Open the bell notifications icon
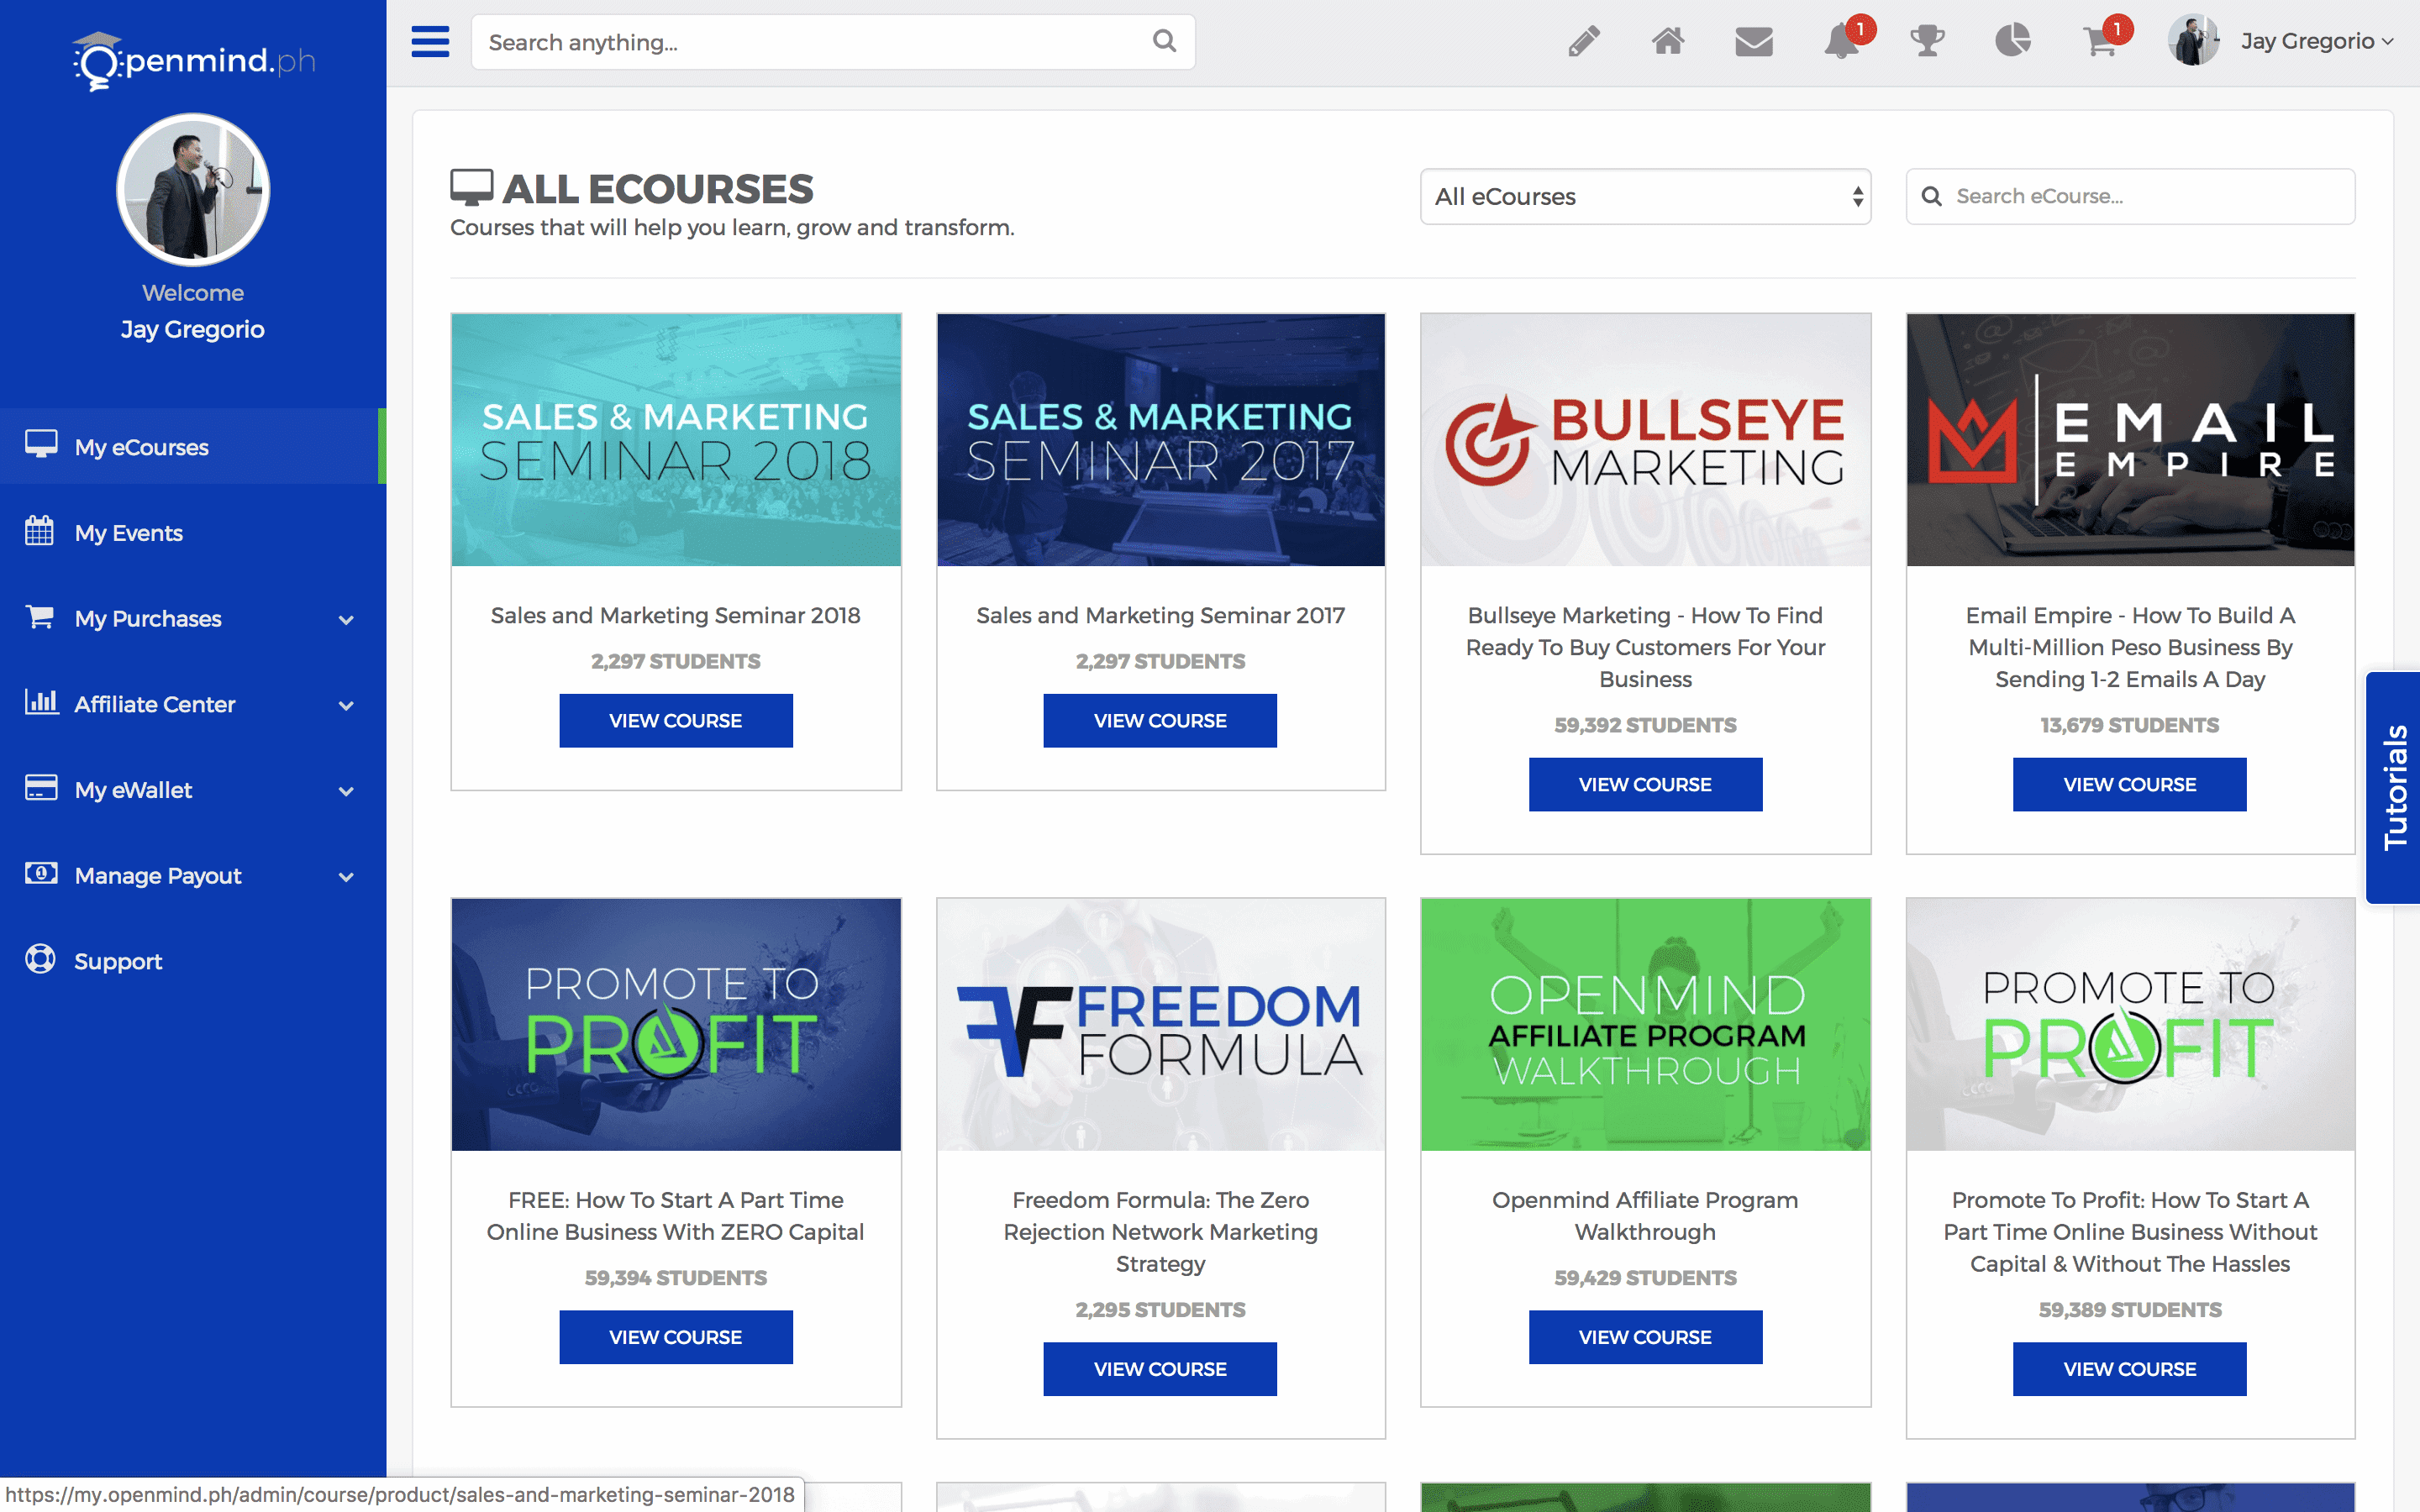2420x1512 pixels. point(1842,42)
